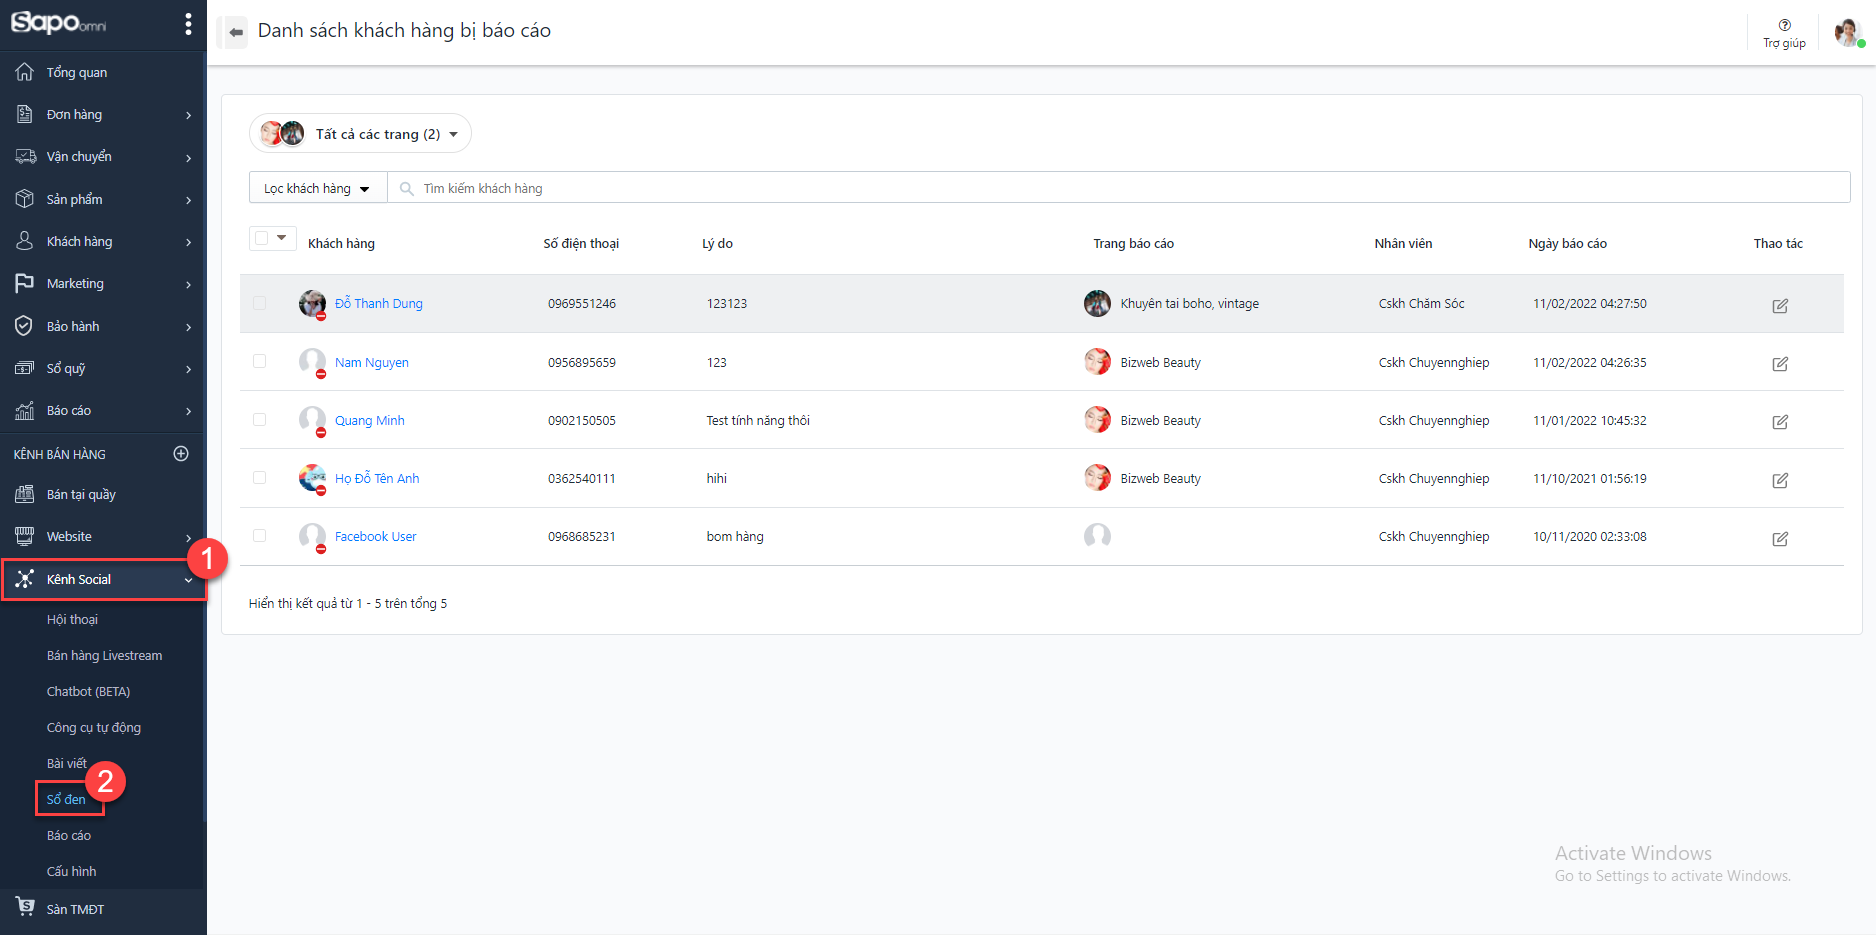Expand the Đơn hàng sidebar menu
Viewport: 1876px width, 935px height.
[x=103, y=115]
